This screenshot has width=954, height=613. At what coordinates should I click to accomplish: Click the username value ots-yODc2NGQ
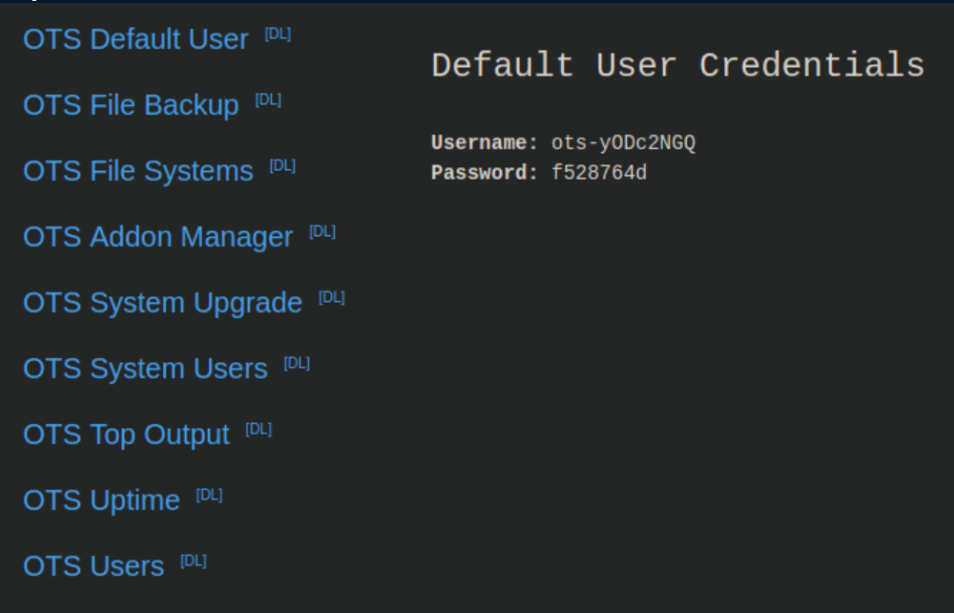point(623,143)
